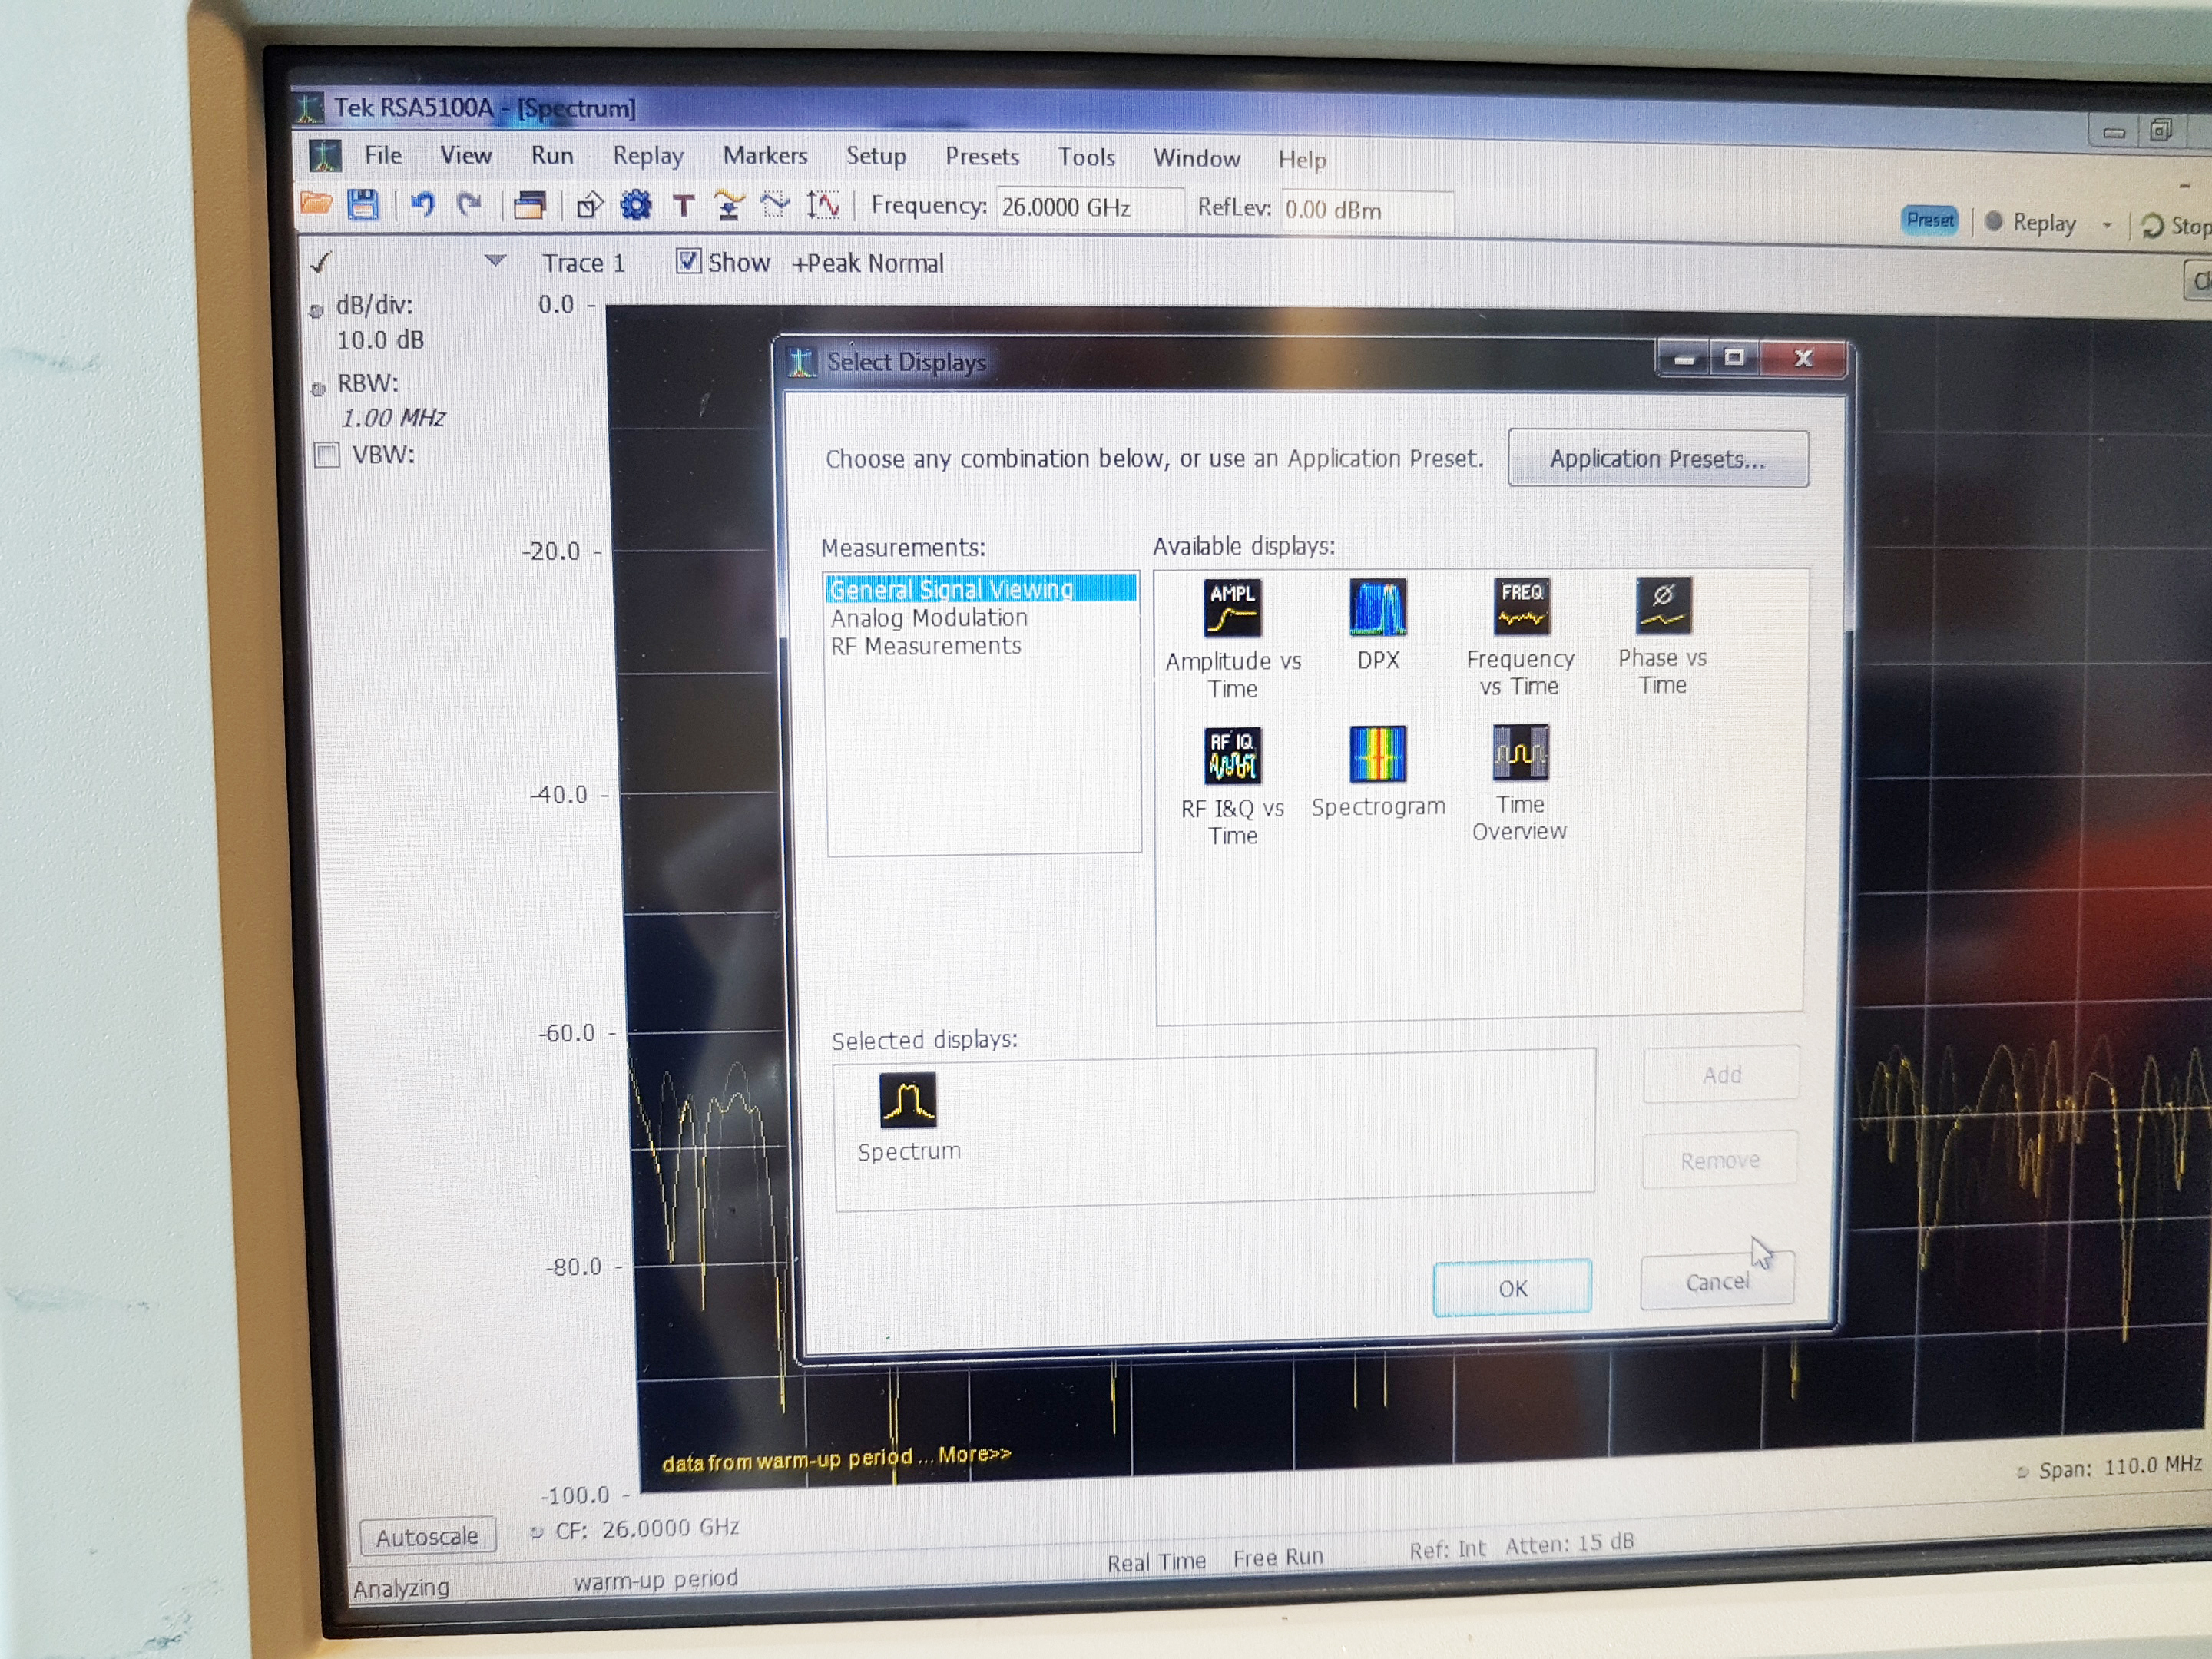
Task: Toggle the Show trace checkbox
Action: point(687,261)
